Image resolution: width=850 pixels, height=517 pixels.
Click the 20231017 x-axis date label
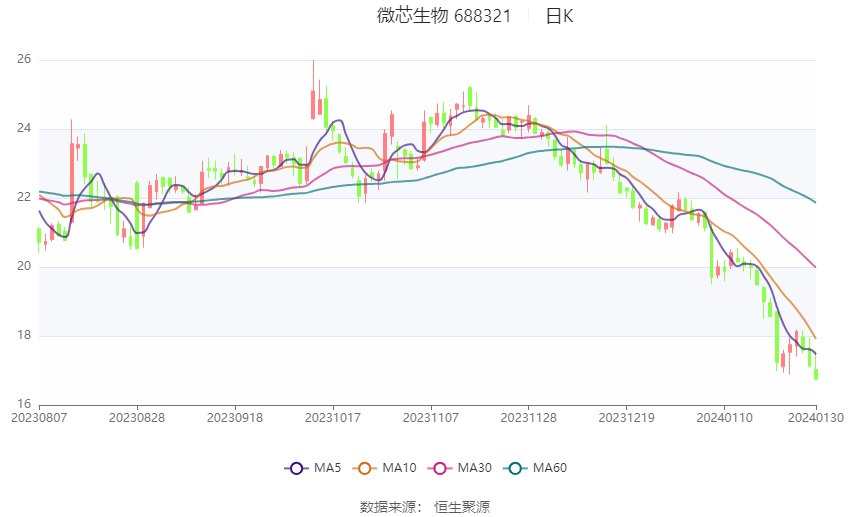pos(333,418)
